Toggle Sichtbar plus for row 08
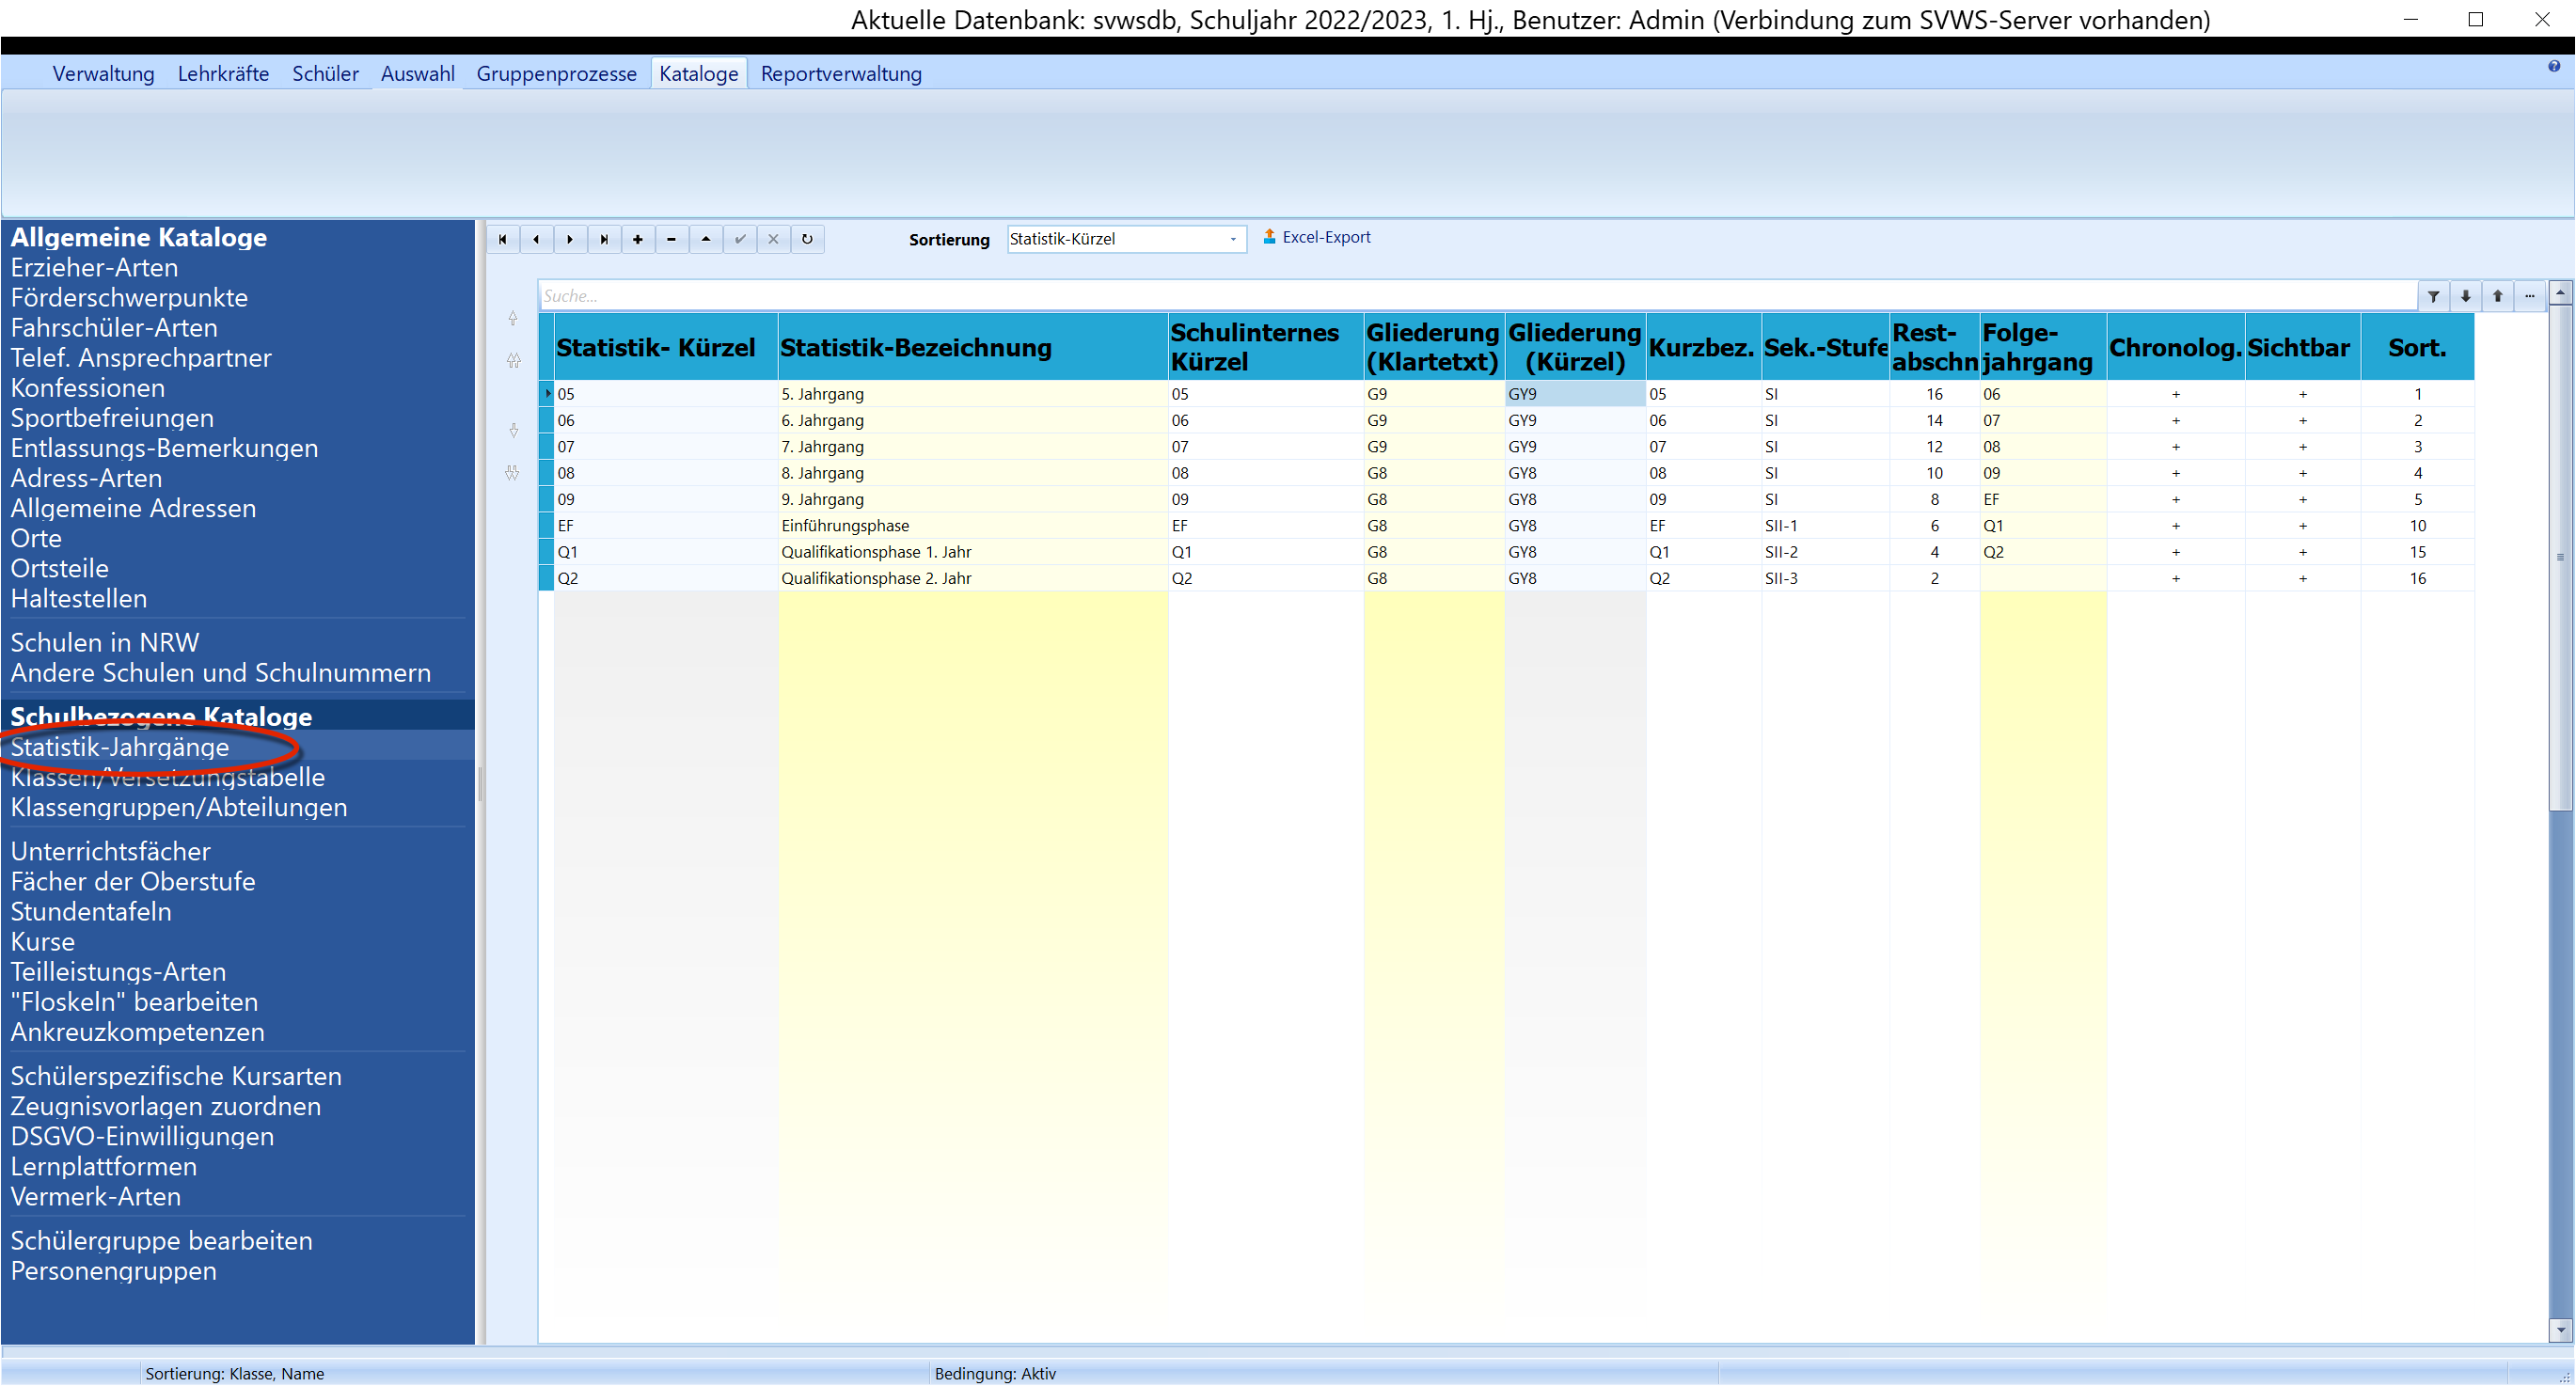Viewport: 2576px width, 1386px height. click(x=2303, y=474)
